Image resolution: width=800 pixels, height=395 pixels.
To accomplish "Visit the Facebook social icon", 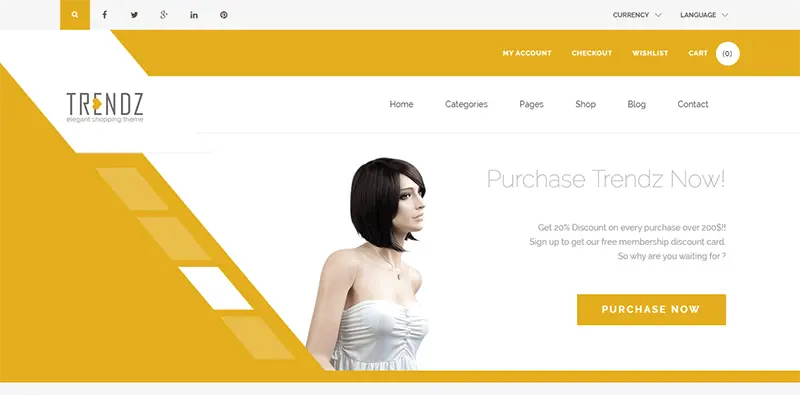I will tap(105, 15).
